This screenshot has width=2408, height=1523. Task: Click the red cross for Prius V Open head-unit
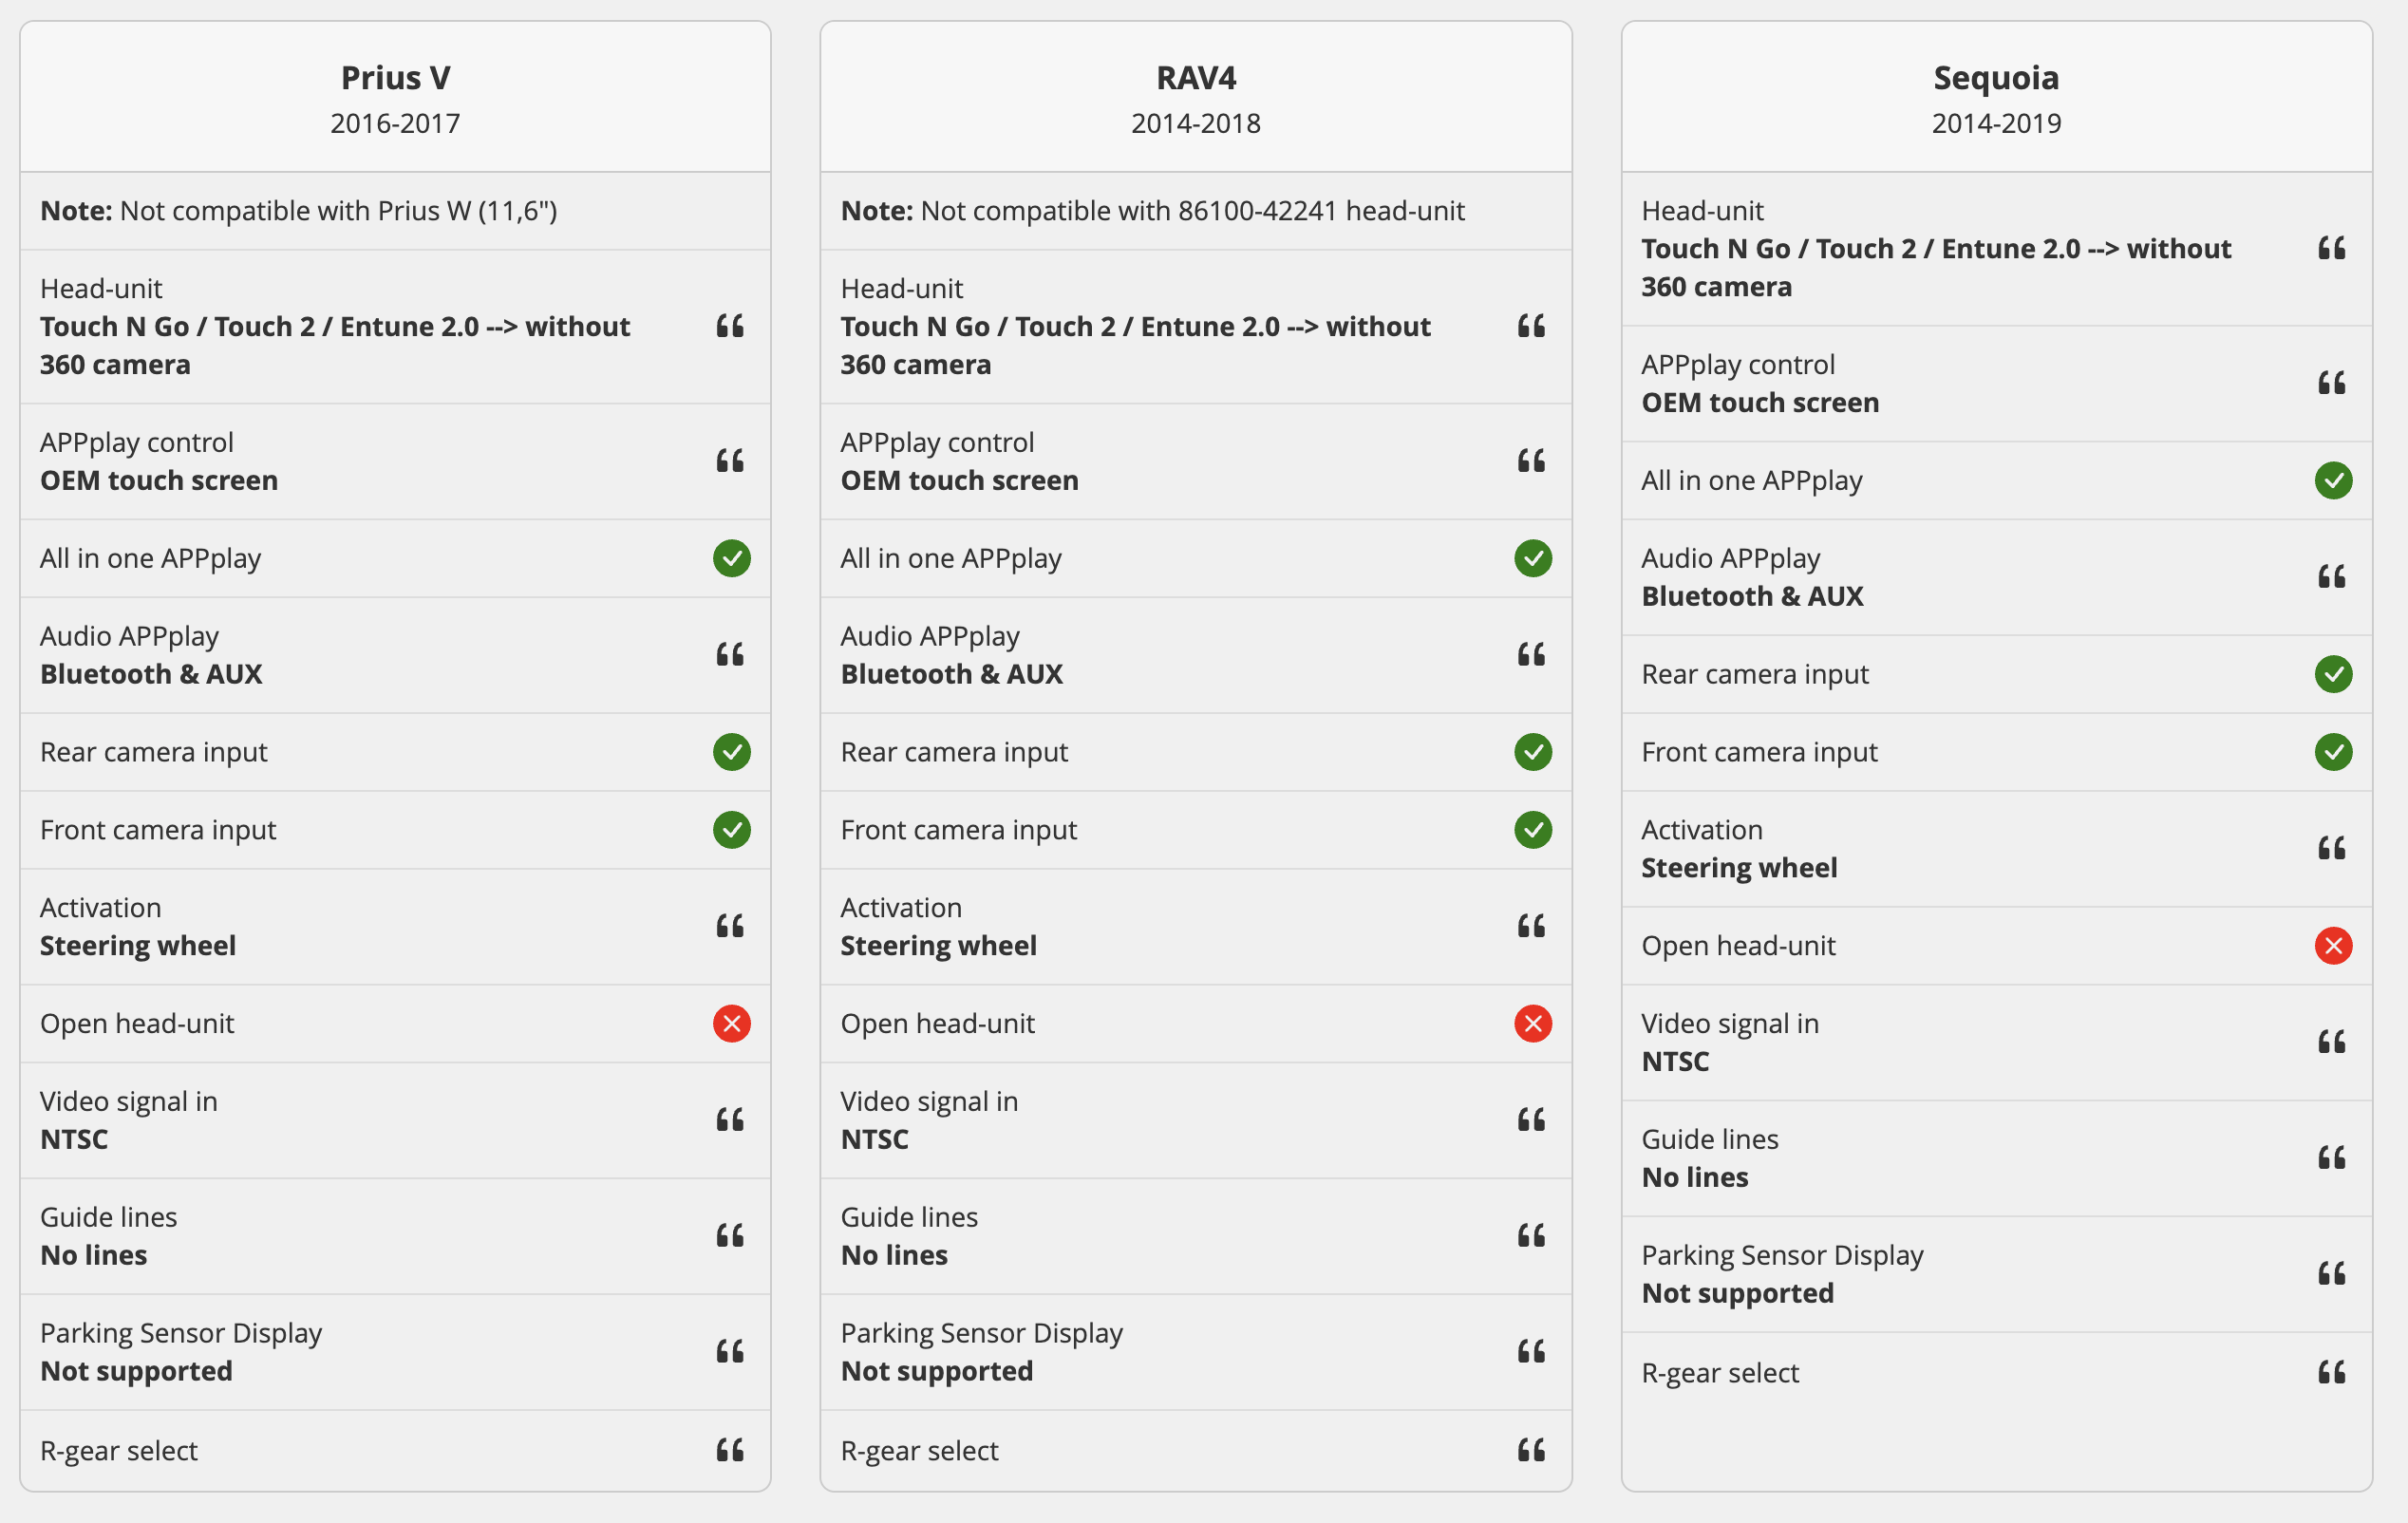[732, 1024]
